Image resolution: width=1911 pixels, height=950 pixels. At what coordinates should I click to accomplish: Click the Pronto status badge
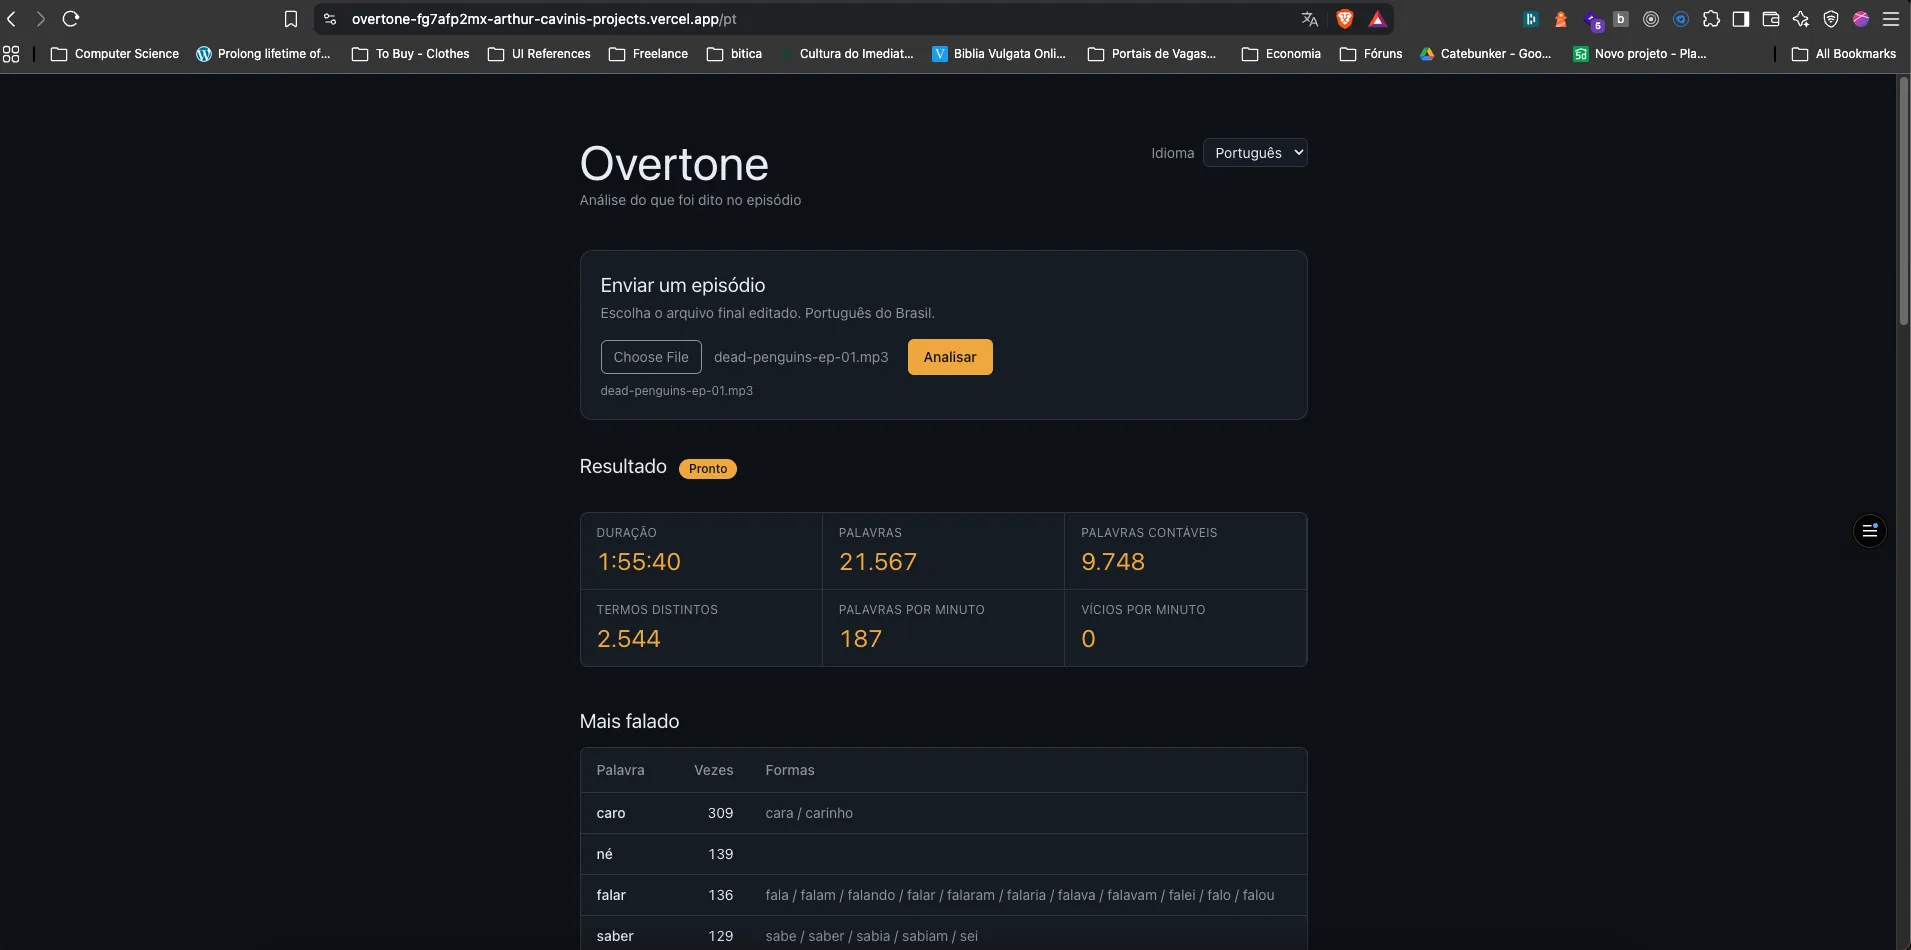click(x=708, y=469)
